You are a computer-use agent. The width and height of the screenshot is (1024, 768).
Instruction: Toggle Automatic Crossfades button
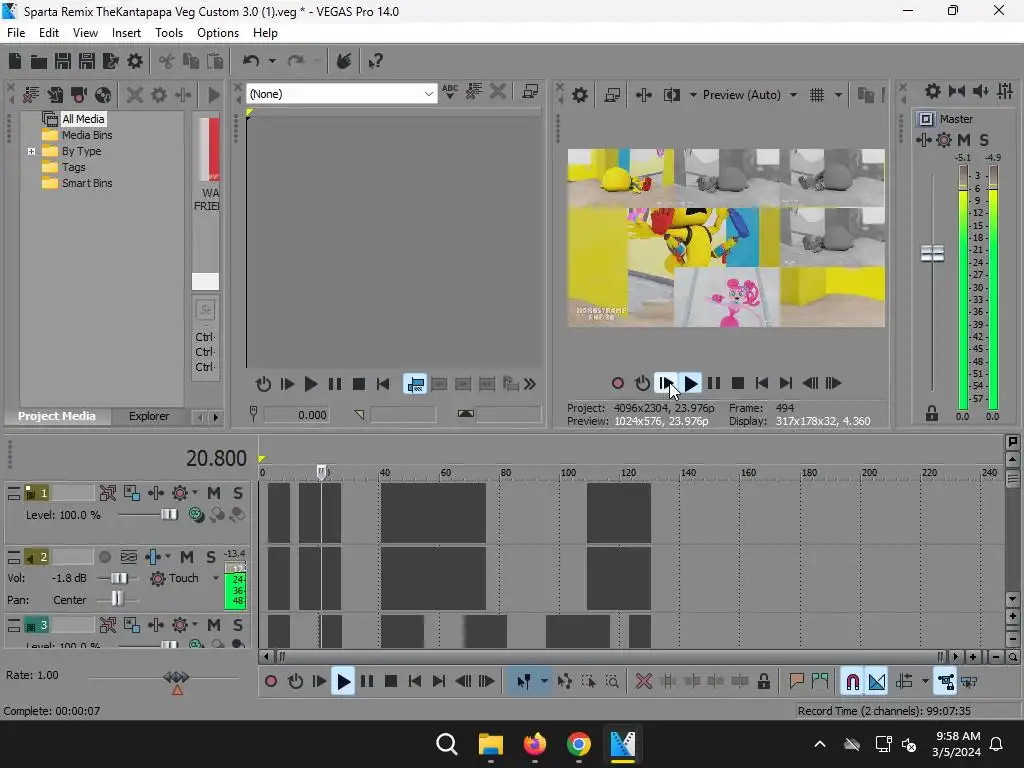876,682
